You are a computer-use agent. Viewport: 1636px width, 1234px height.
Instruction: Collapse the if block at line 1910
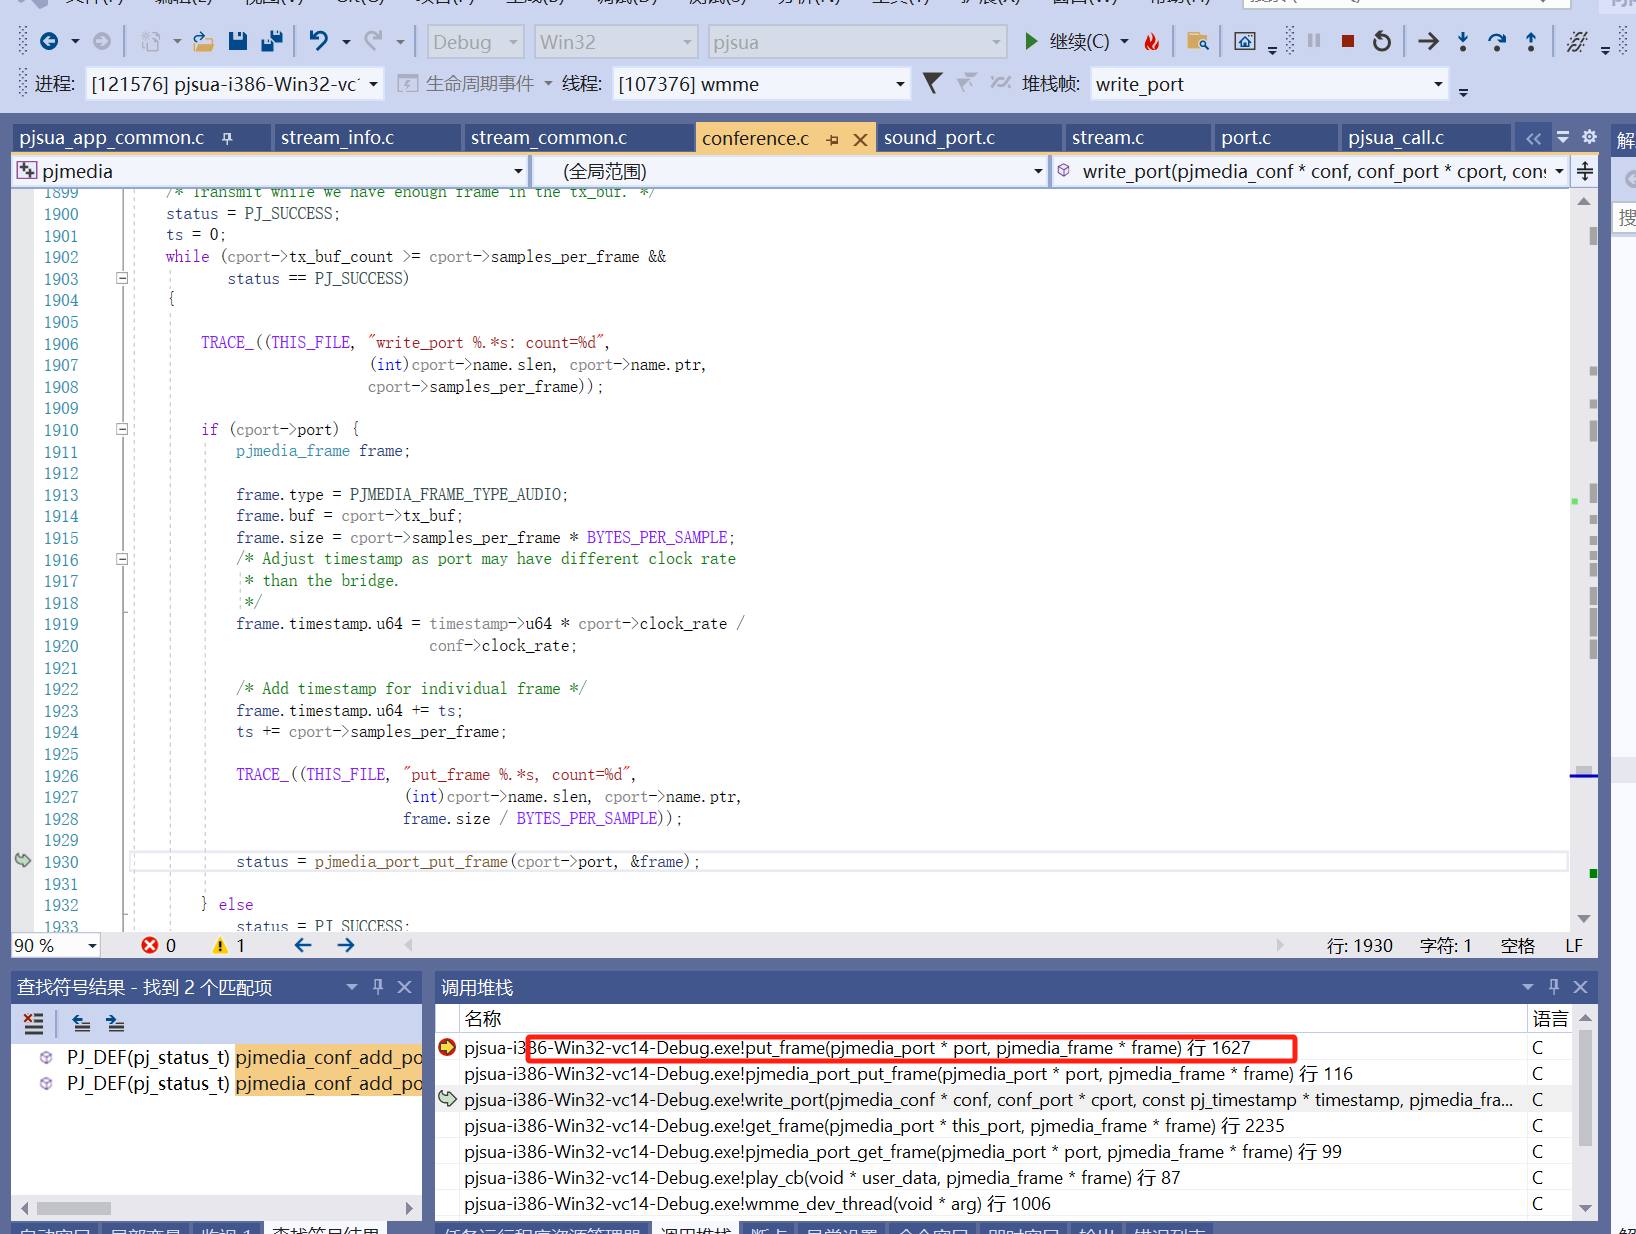122,429
